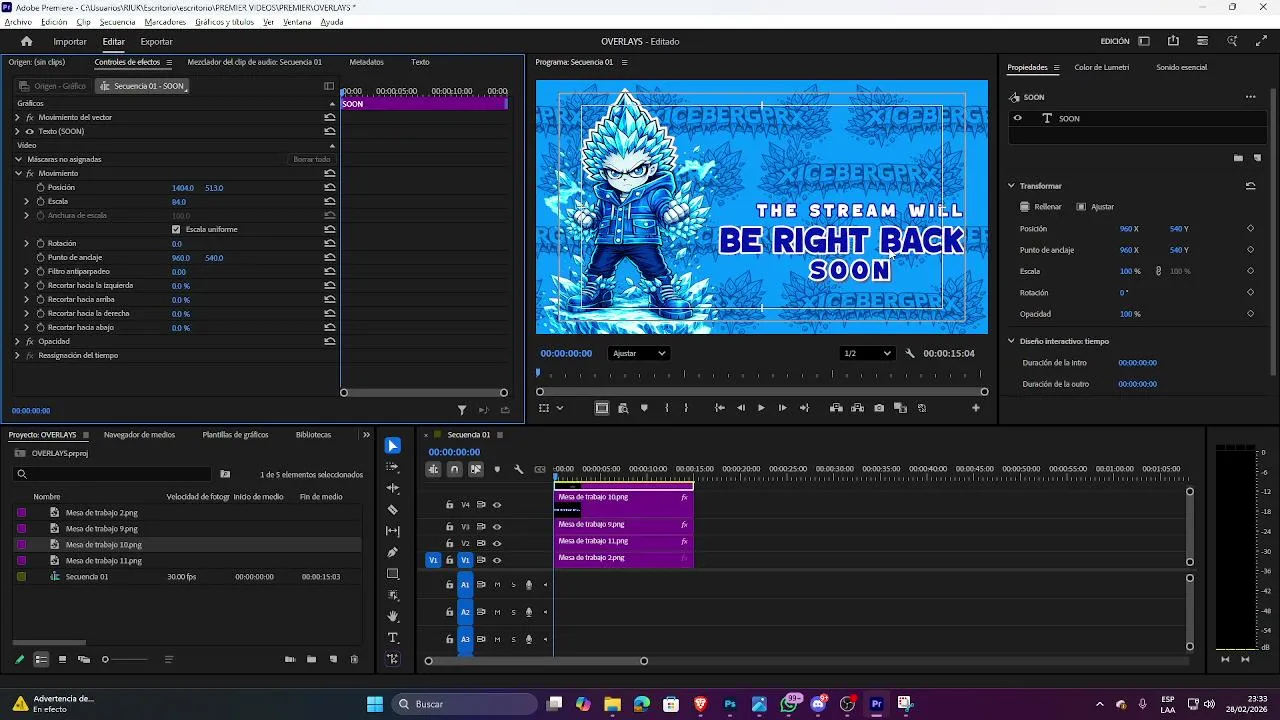Click the Windows Start button
This screenshot has width=1280, height=720.
pos(375,704)
